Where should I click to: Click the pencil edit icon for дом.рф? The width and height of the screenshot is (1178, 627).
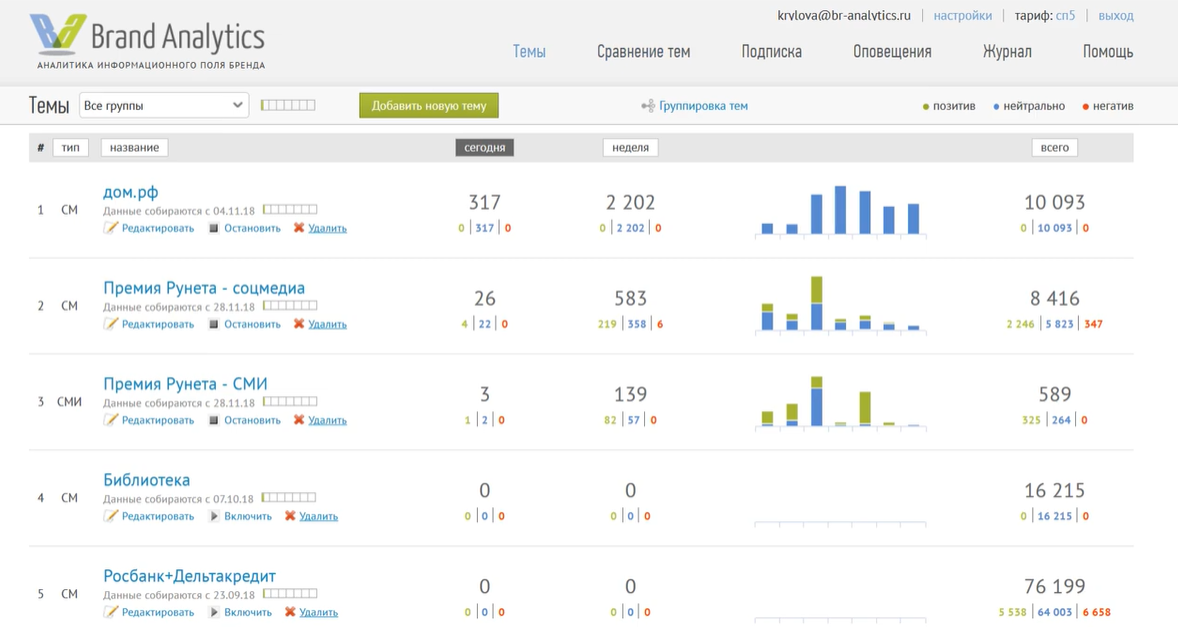point(110,228)
